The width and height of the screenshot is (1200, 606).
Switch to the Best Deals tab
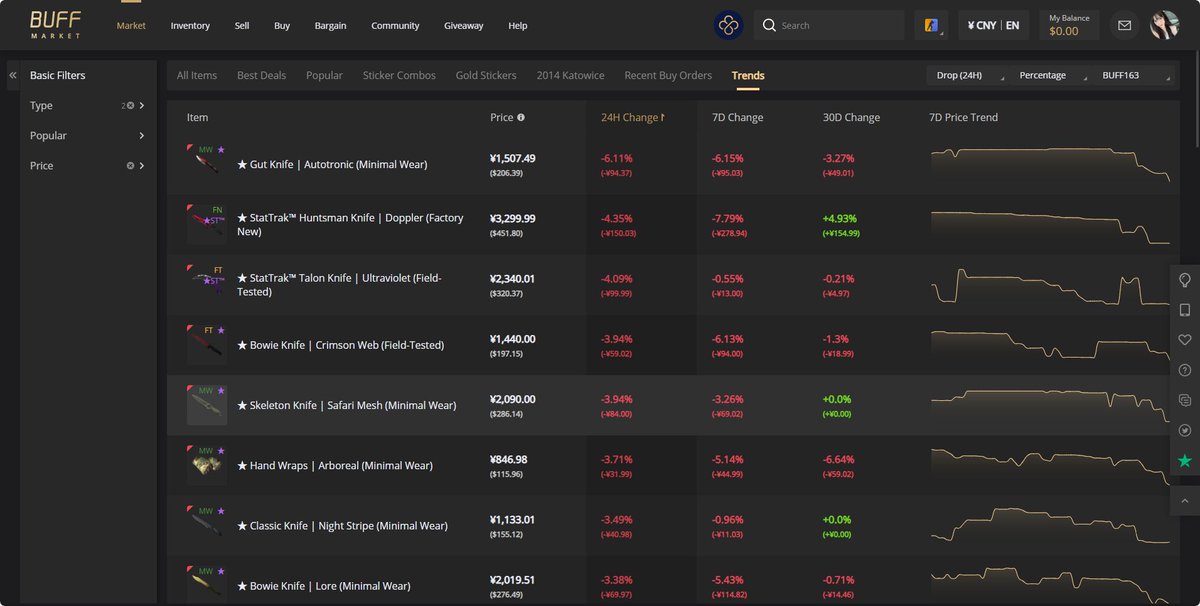pyautogui.click(x=261, y=75)
